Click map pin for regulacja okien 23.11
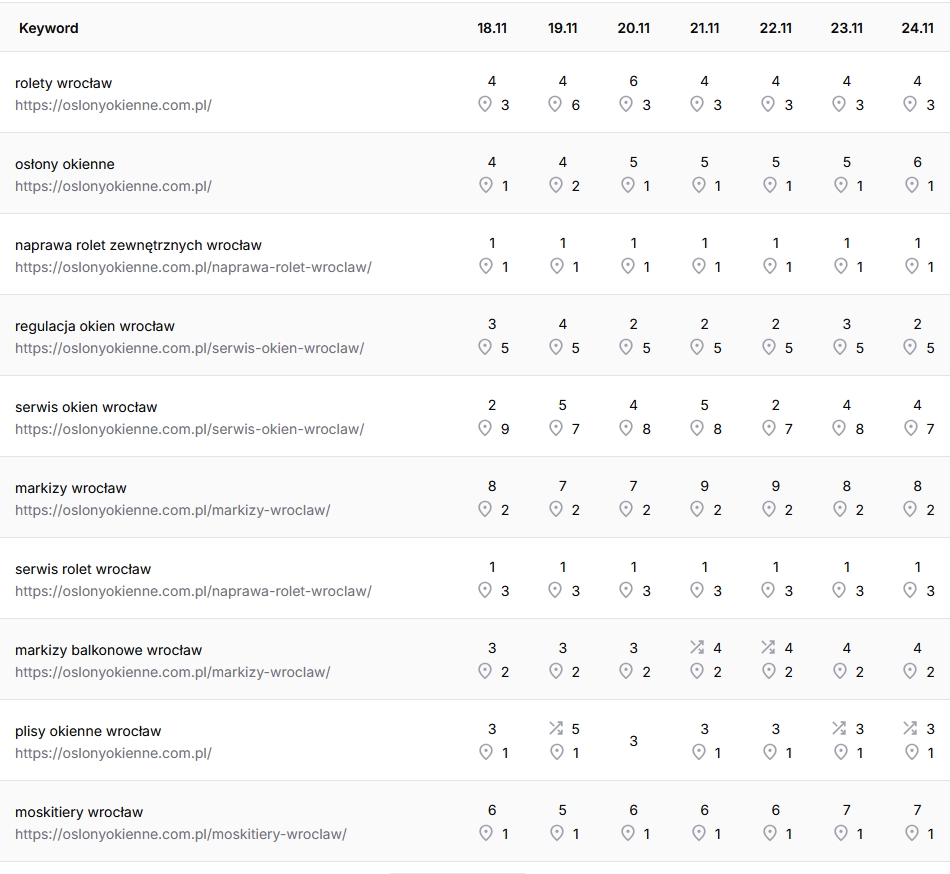Image resolution: width=950 pixels, height=874 pixels. [x=840, y=347]
